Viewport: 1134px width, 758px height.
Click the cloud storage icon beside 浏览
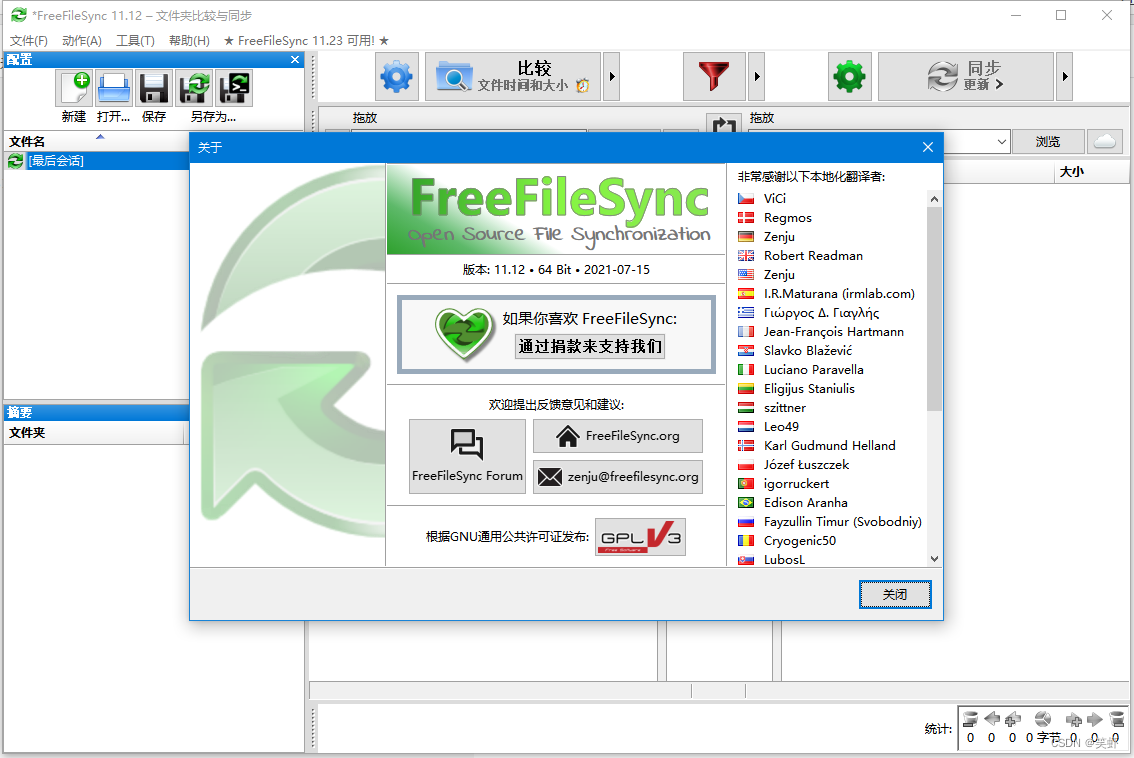(1104, 141)
